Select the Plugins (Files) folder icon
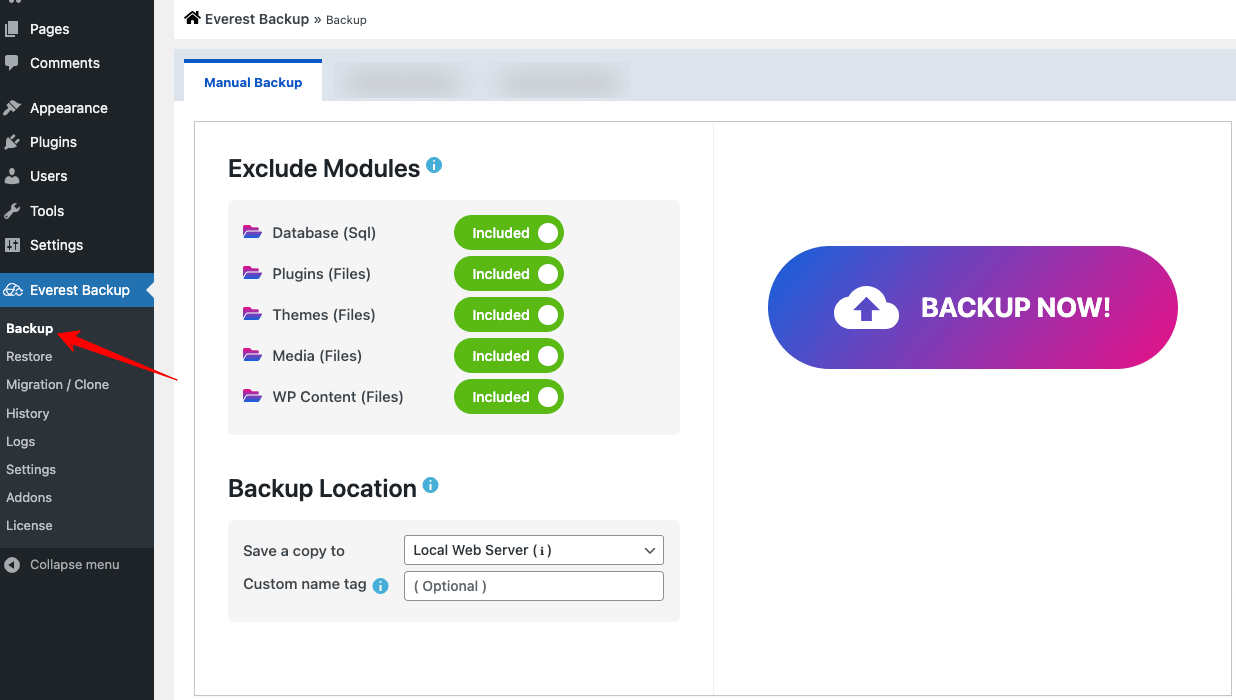The image size is (1236, 700). pos(252,273)
